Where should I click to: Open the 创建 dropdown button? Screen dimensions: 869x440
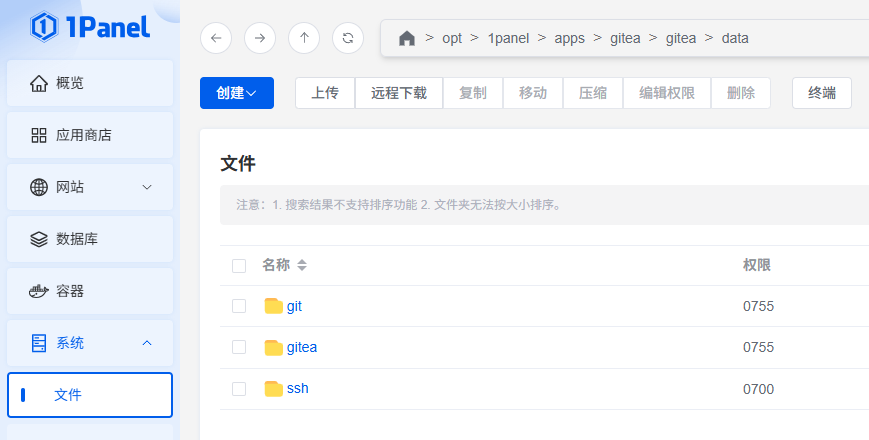(237, 93)
